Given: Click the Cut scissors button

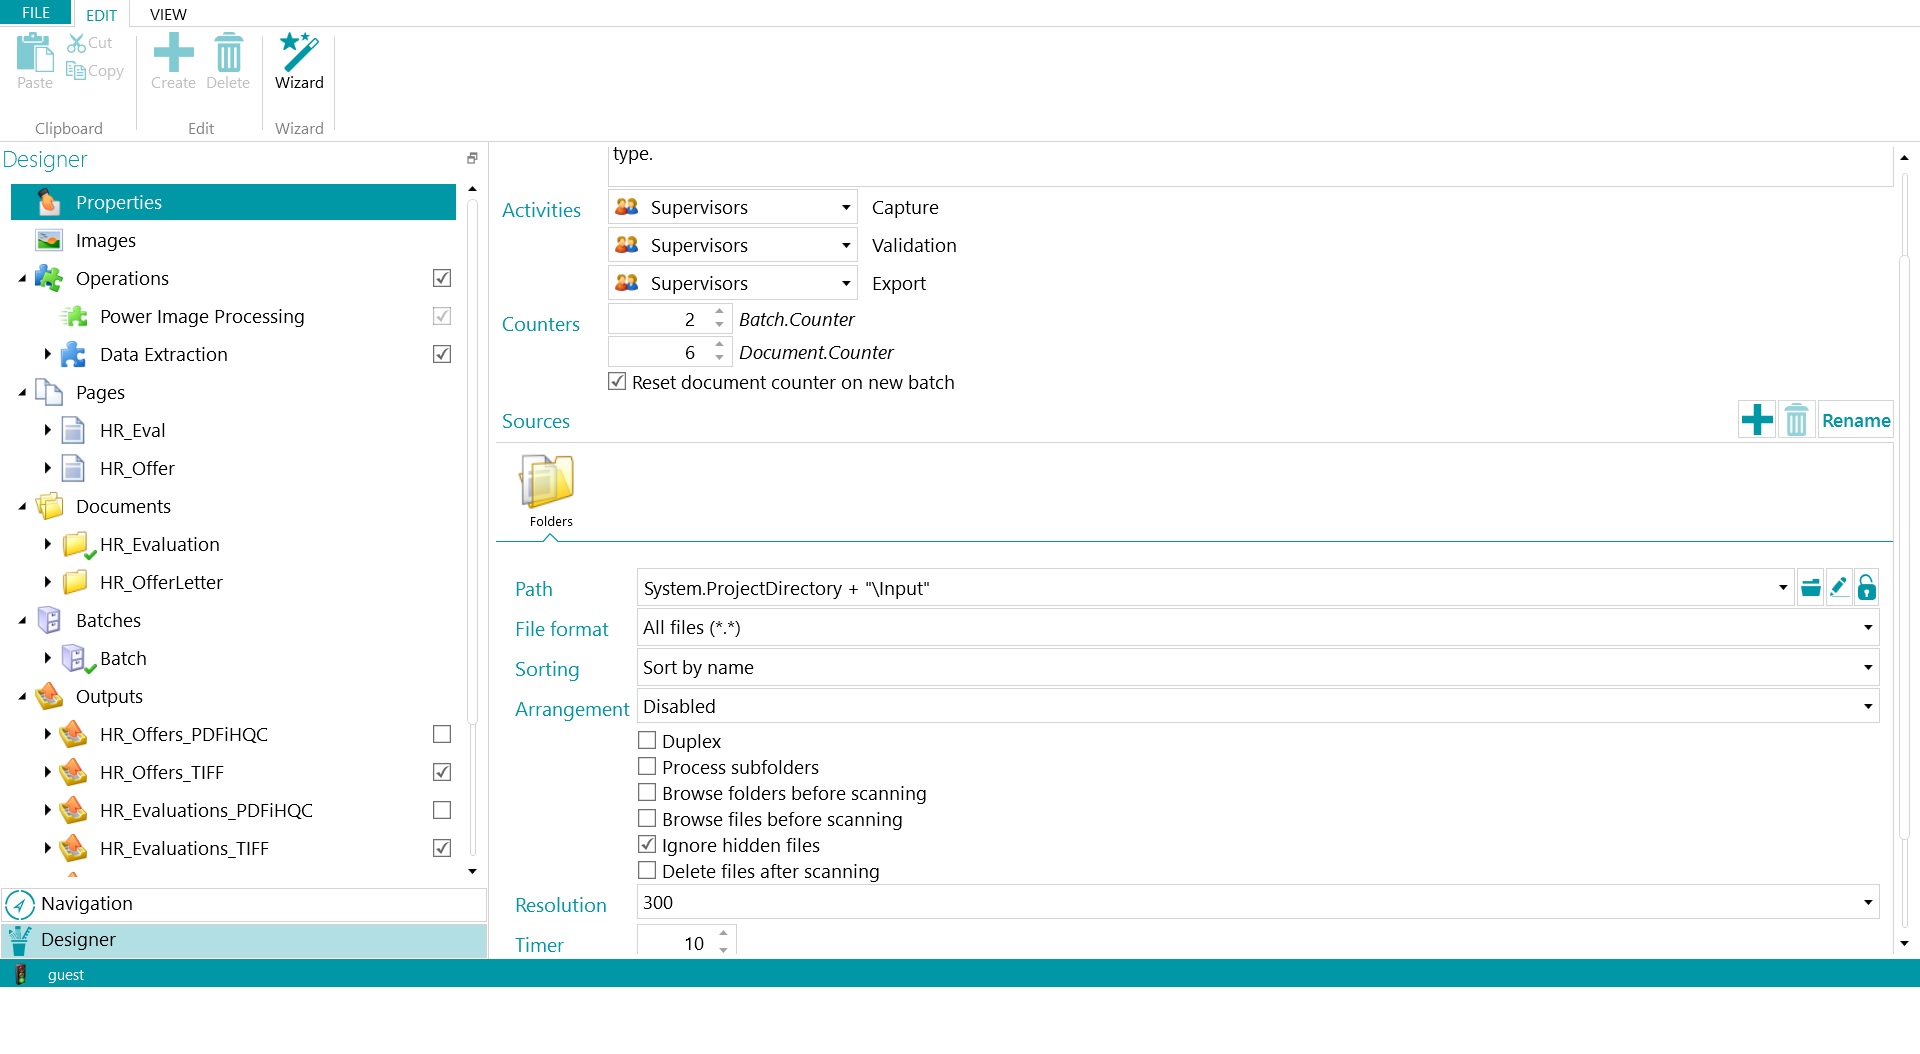Looking at the screenshot, I should coord(90,43).
